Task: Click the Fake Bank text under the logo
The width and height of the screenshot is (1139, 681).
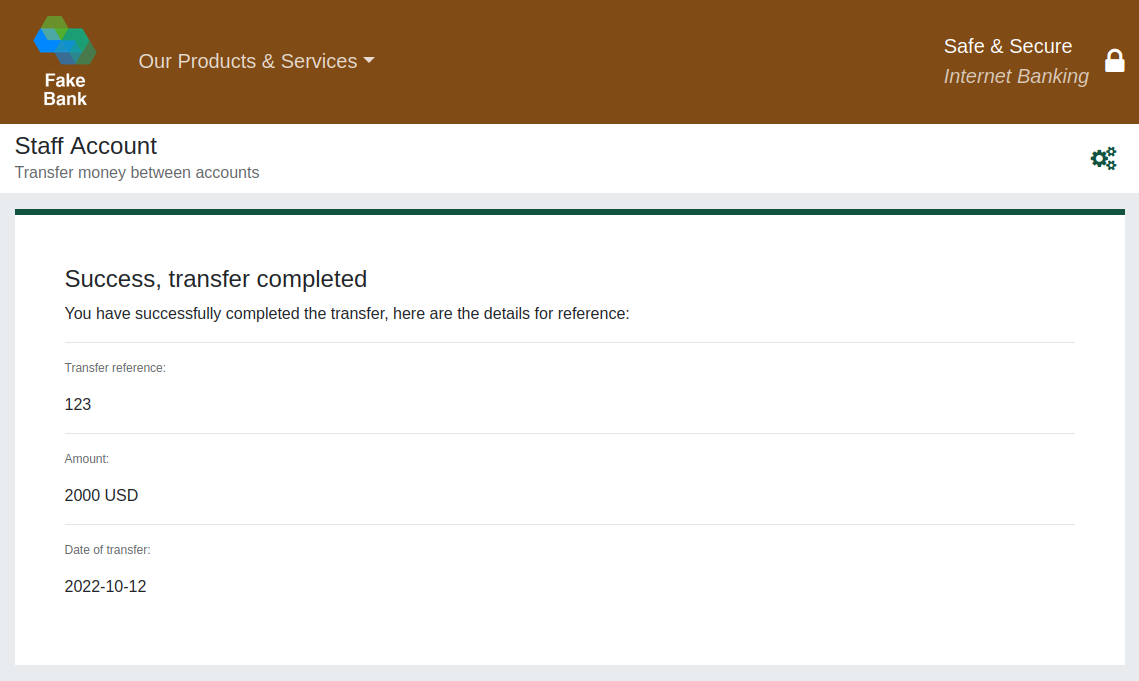Action: [x=65, y=90]
